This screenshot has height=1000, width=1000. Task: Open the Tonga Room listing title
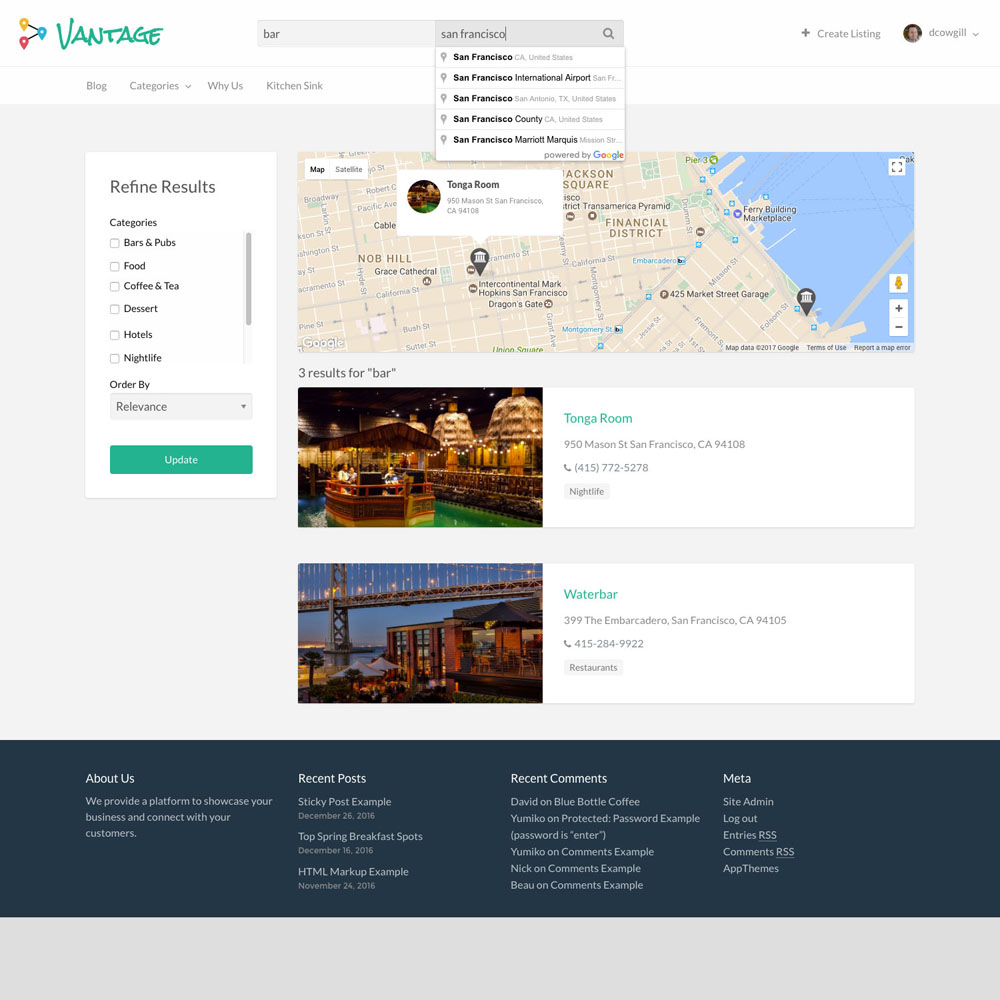click(x=598, y=418)
